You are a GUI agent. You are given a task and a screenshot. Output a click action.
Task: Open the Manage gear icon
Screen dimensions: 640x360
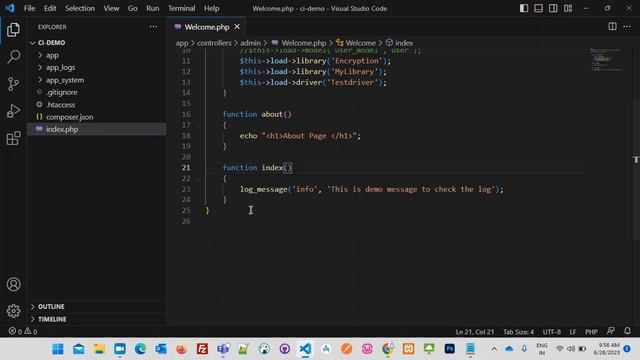point(13,311)
